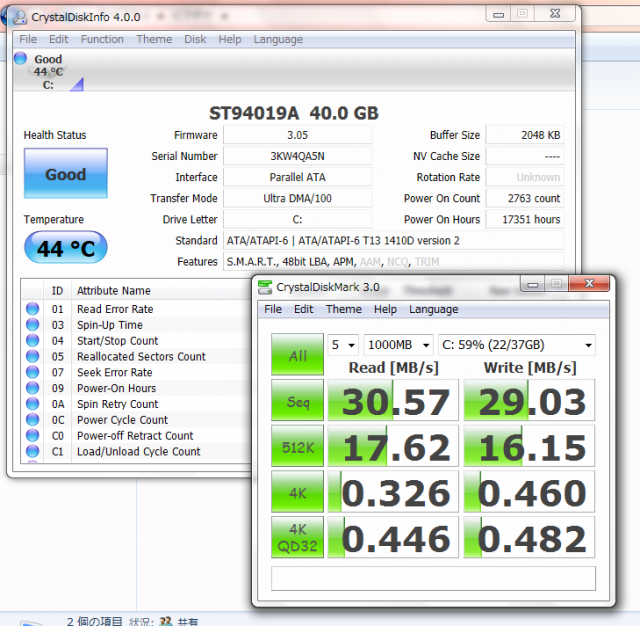Click the Power On Hours value 17351 hours
The height and width of the screenshot is (626, 640).
525,220
